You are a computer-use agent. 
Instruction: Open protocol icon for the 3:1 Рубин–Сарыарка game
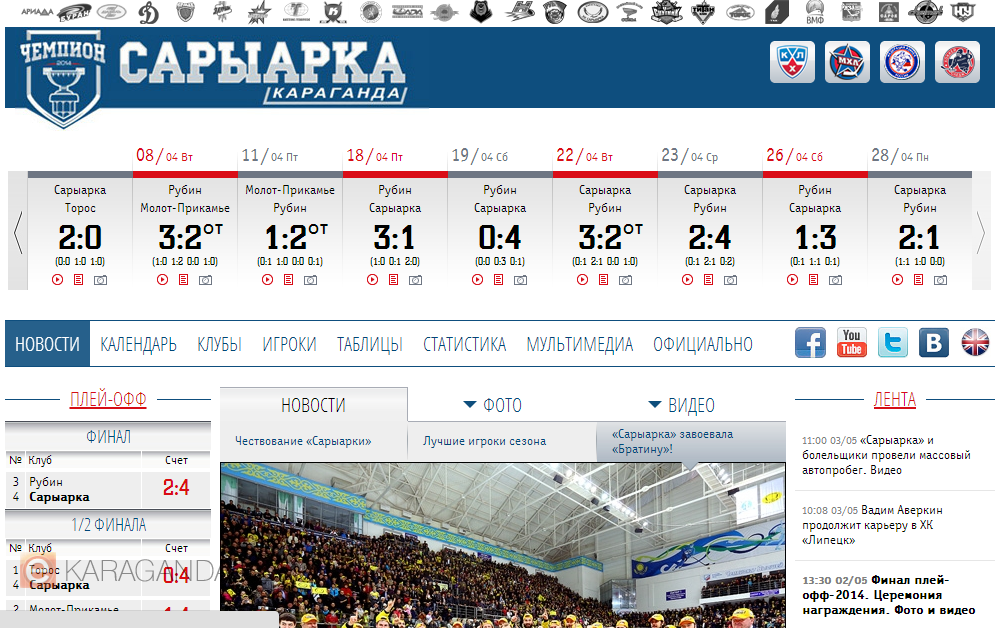[x=394, y=280]
